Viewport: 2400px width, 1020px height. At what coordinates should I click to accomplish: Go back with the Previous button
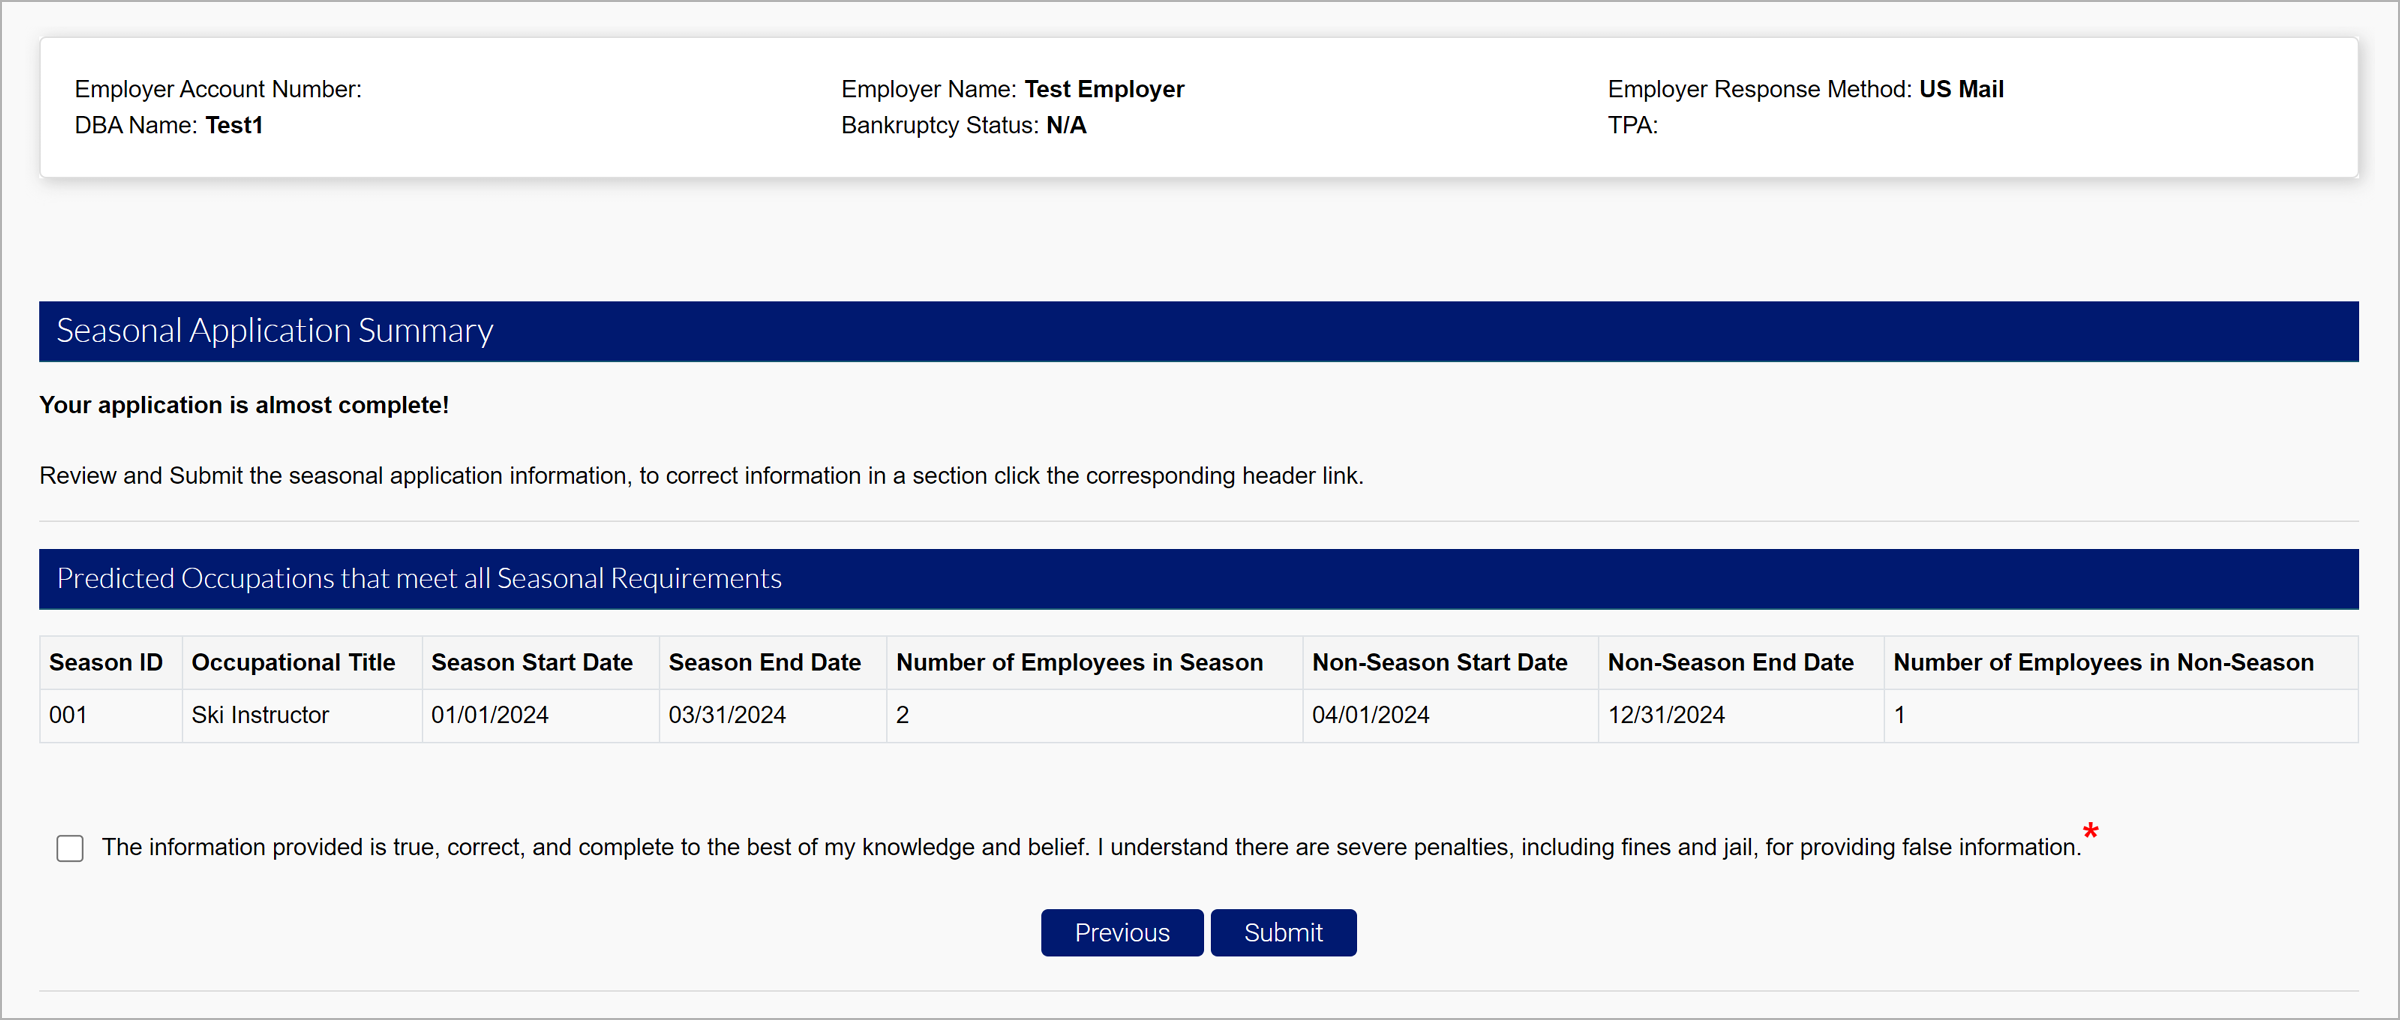1121,932
